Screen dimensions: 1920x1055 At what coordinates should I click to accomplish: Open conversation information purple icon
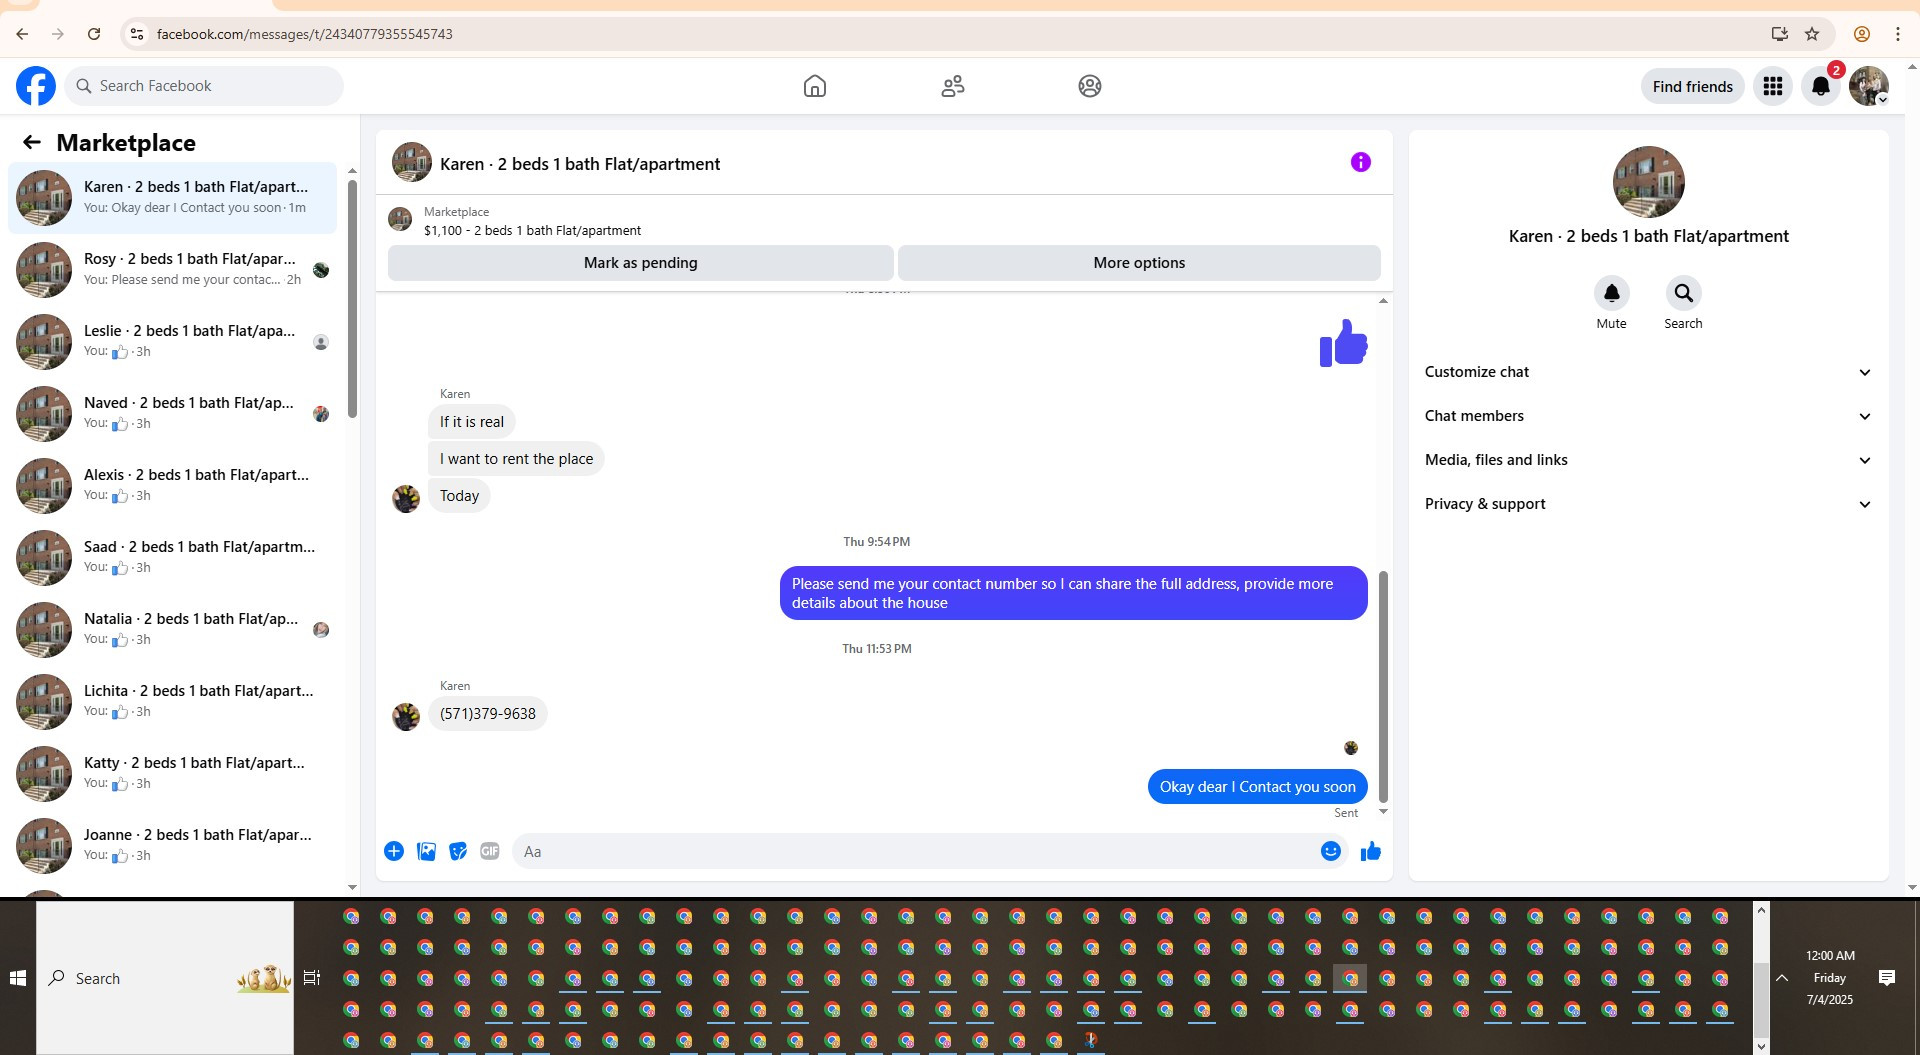click(1360, 162)
